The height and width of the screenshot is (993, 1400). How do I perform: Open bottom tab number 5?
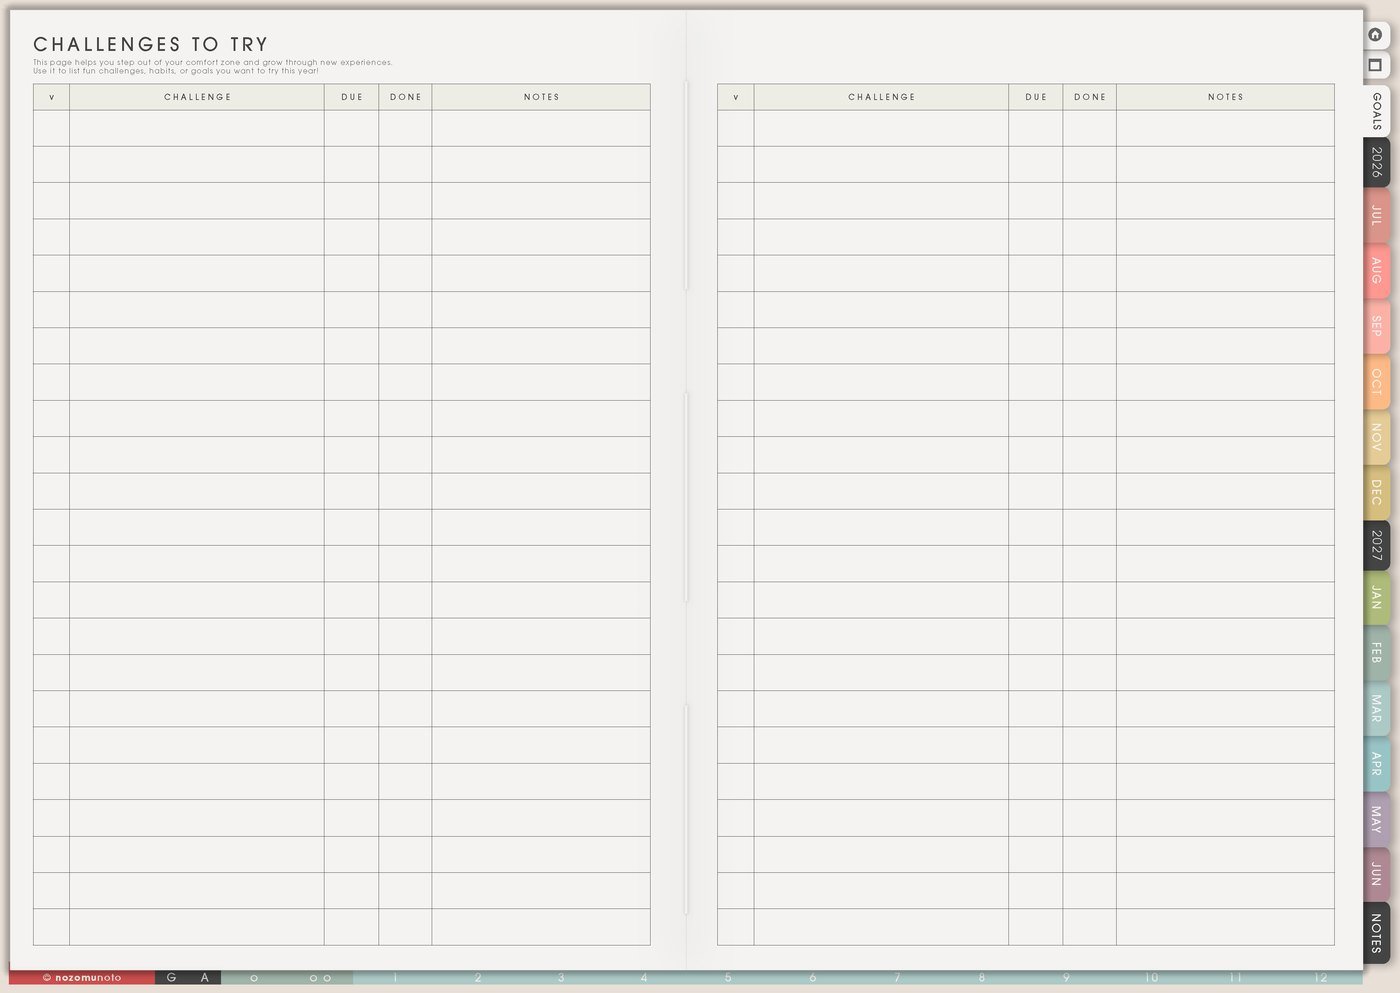728,978
